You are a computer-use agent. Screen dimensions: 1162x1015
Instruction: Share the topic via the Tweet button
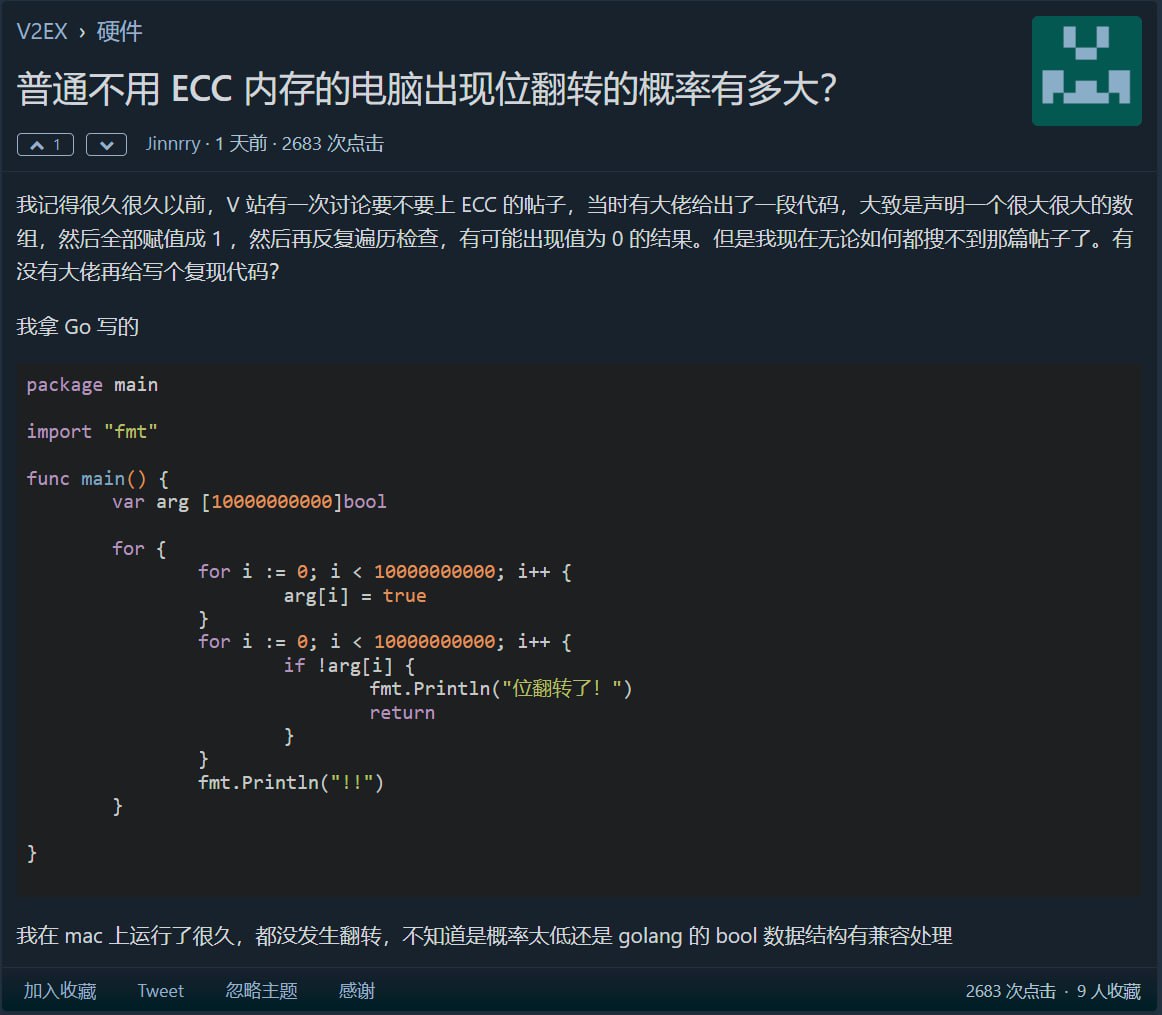pyautogui.click(x=160, y=991)
